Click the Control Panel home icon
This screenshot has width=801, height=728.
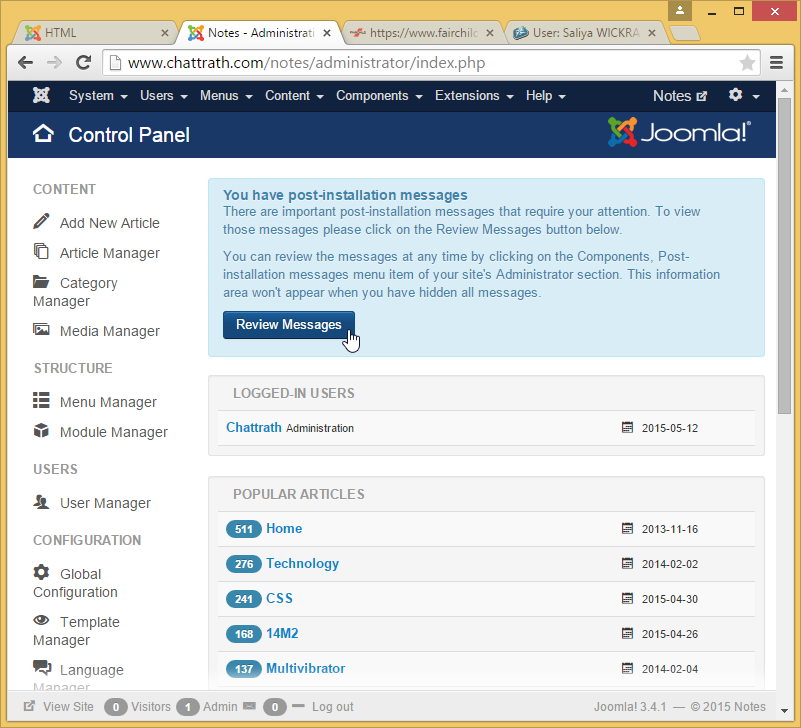[43, 134]
